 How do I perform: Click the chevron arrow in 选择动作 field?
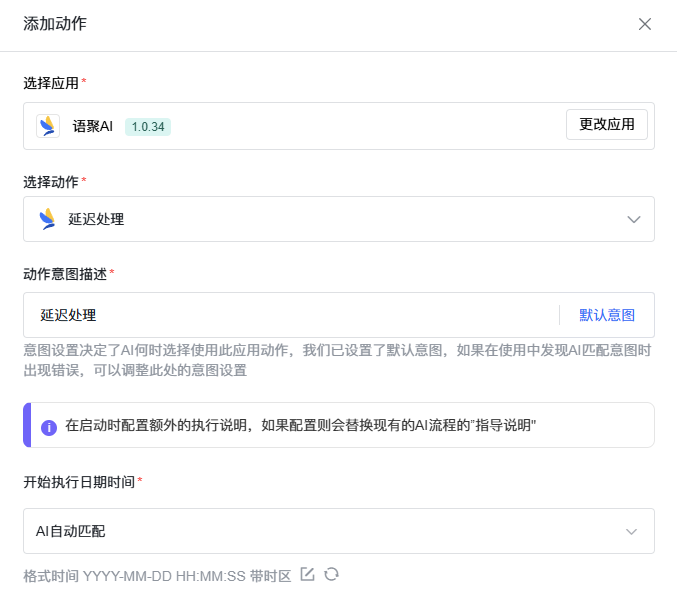click(633, 219)
